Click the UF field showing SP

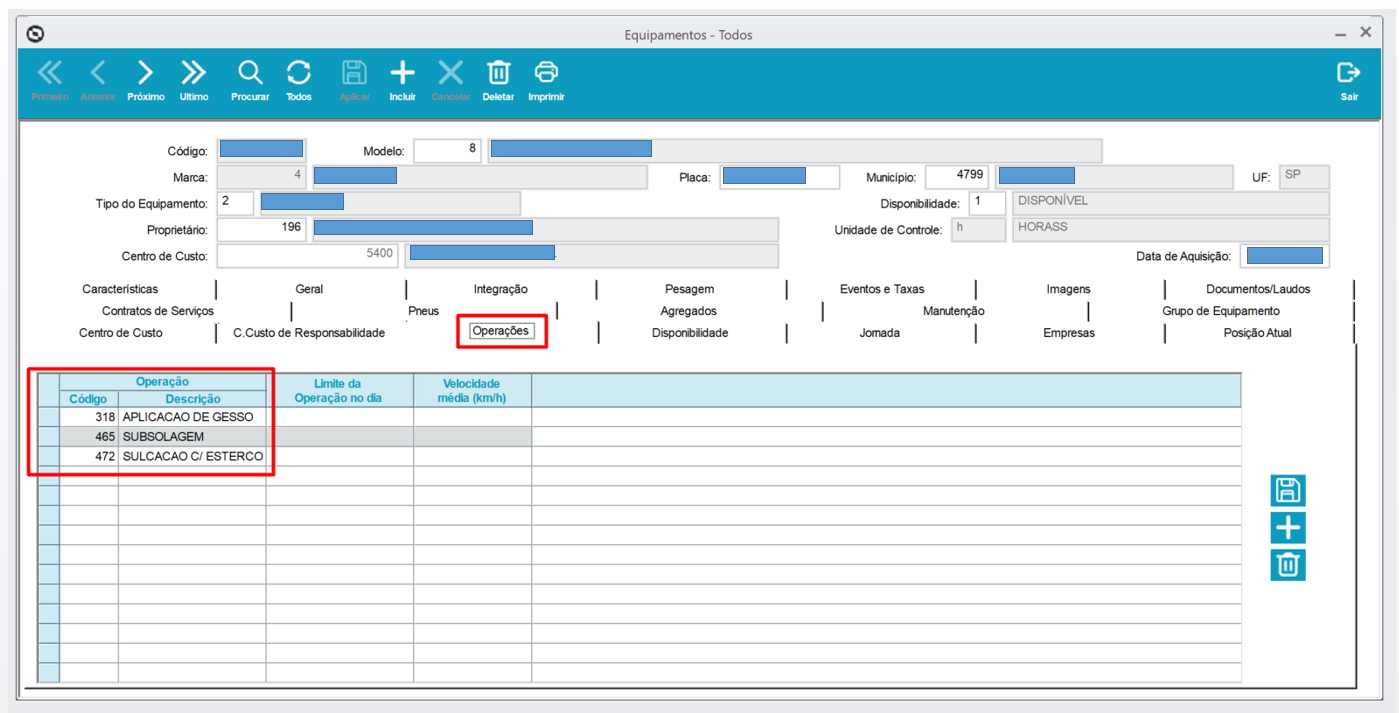point(1304,177)
